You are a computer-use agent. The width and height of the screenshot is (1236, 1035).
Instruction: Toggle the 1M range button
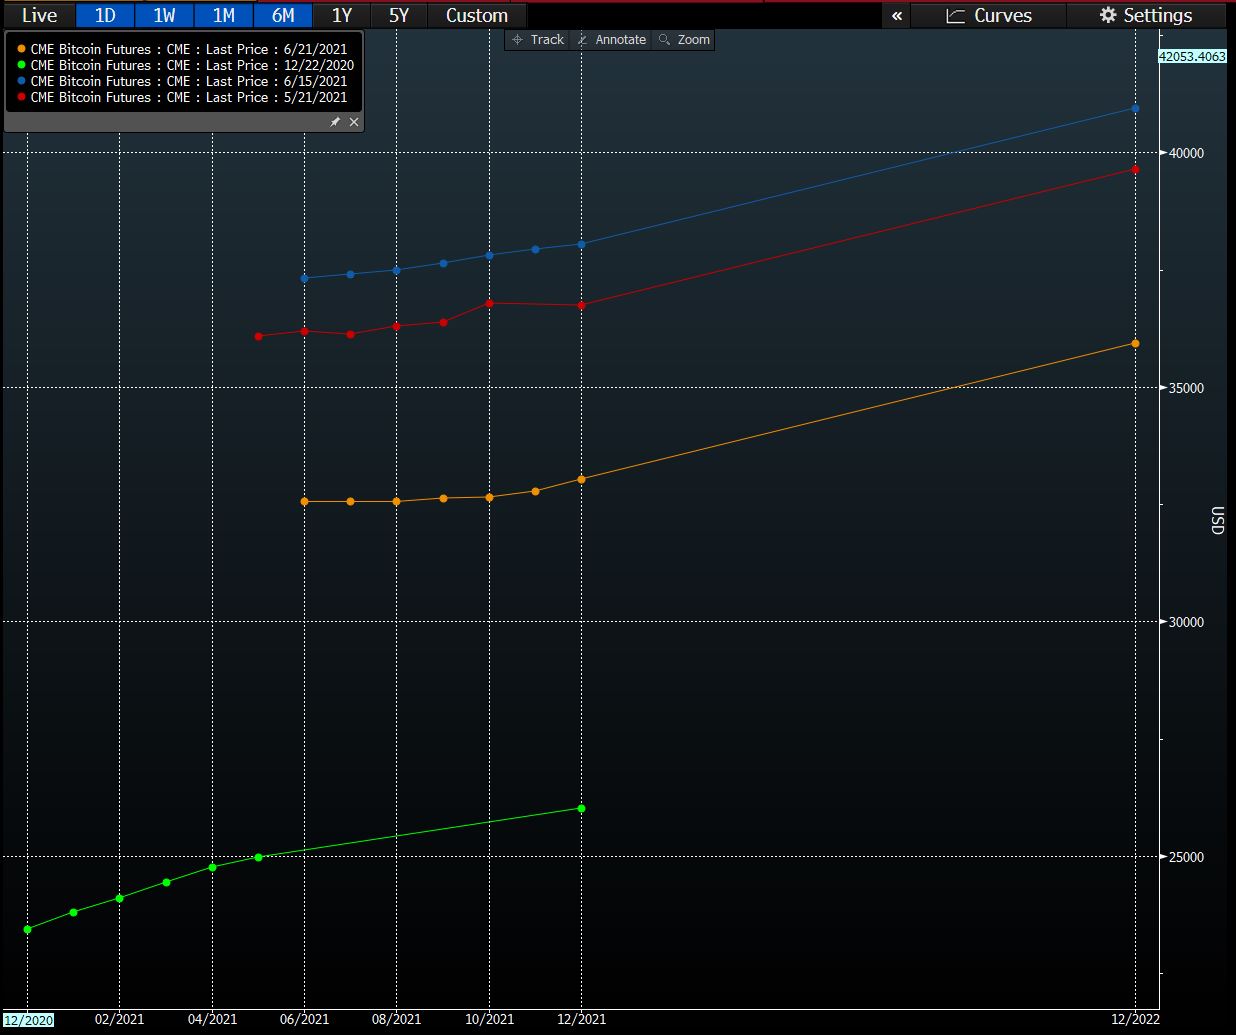pos(223,16)
